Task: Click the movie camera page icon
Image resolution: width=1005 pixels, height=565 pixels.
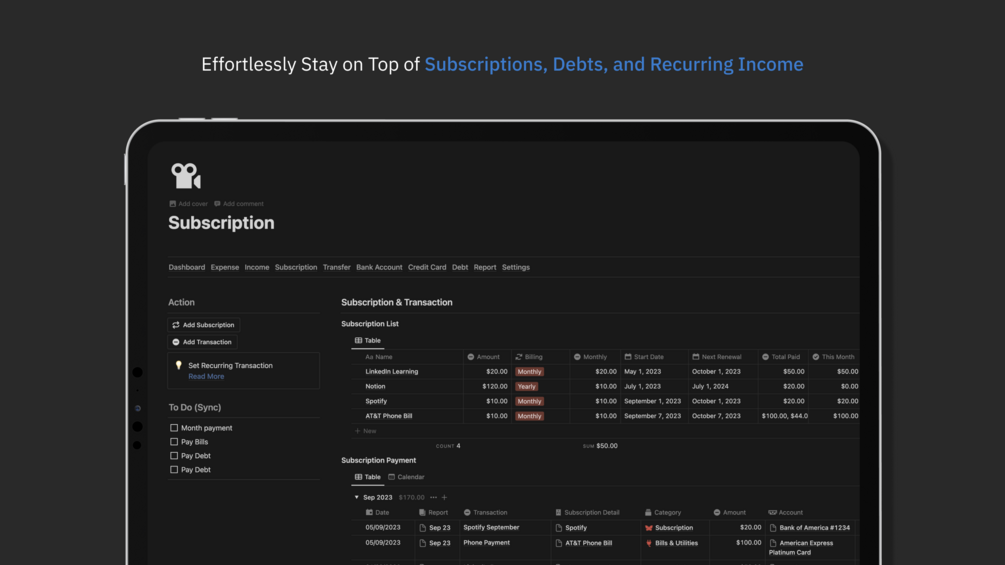Action: (x=186, y=176)
